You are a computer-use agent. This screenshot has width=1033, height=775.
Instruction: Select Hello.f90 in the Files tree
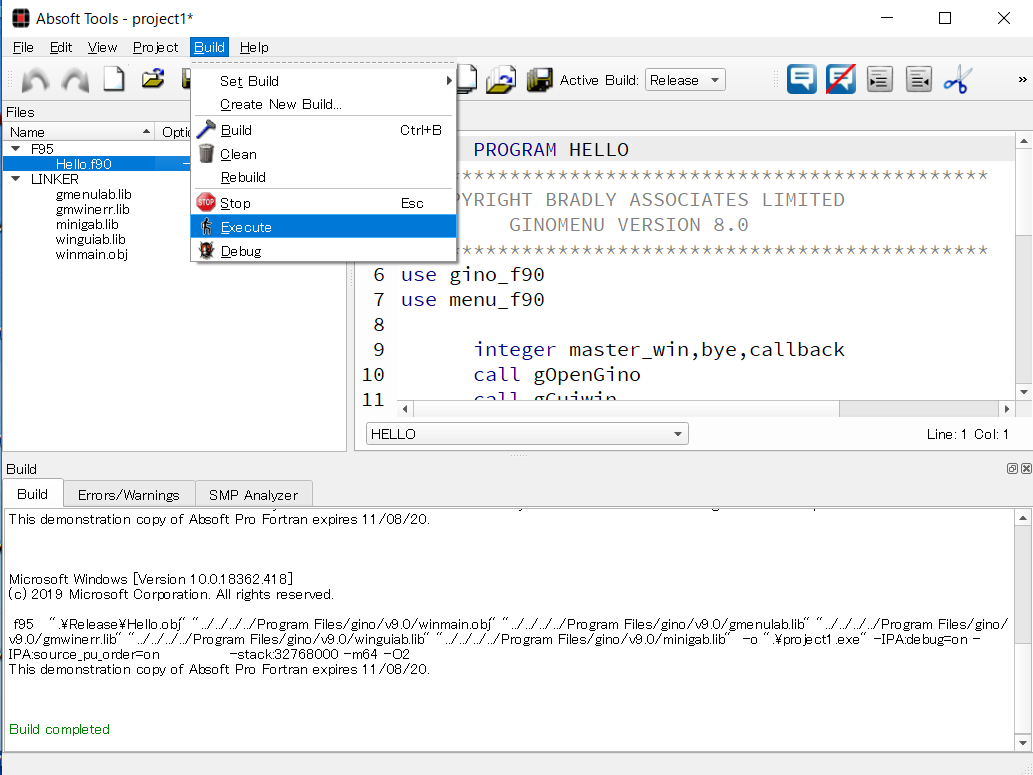pyautogui.click(x=84, y=164)
